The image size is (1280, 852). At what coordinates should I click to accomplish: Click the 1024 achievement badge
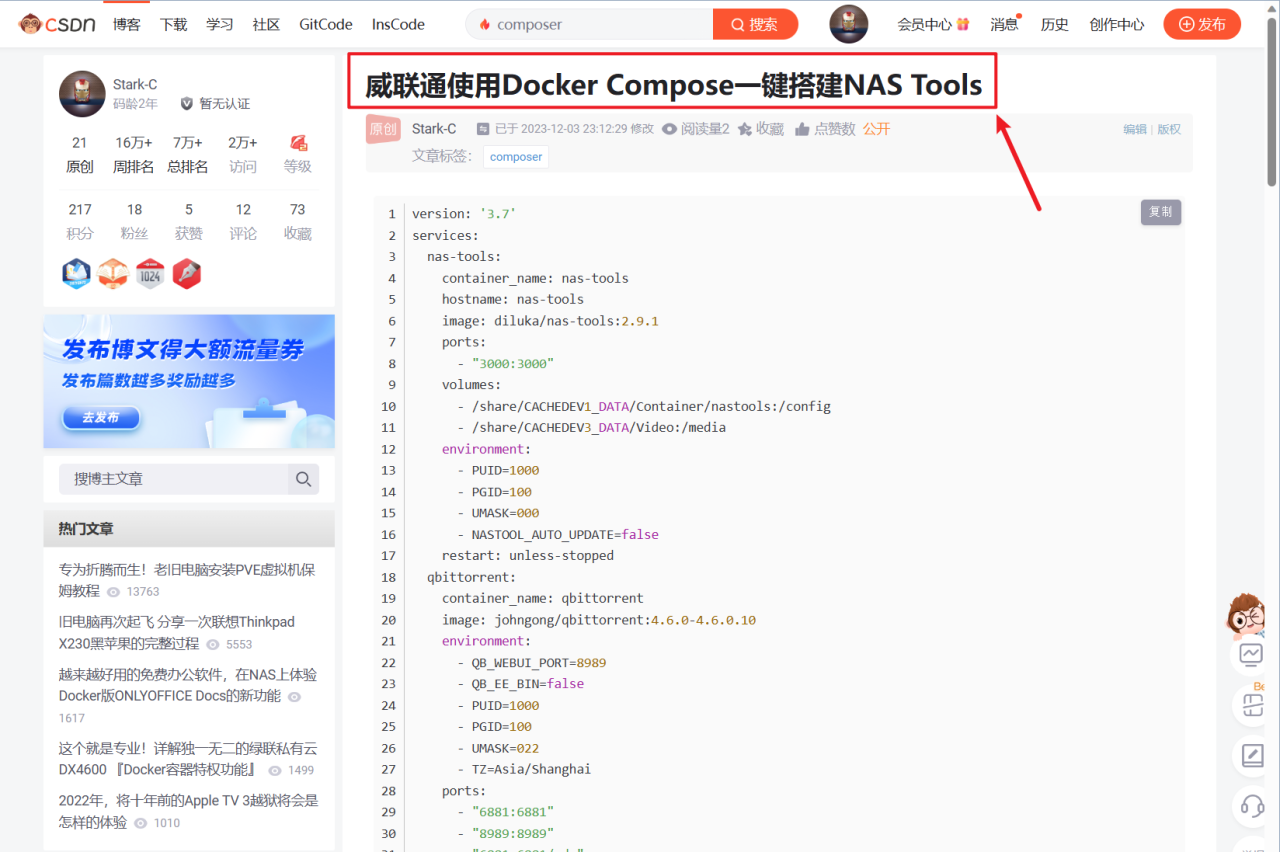(150, 273)
